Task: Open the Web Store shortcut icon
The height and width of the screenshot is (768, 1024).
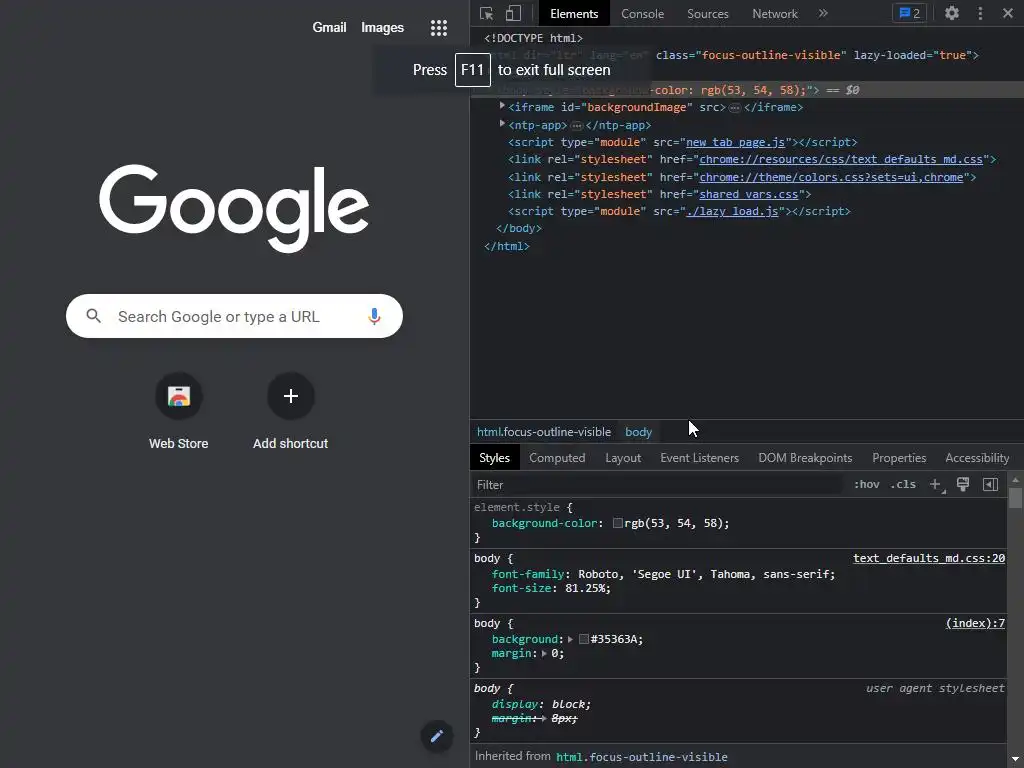Action: pyautogui.click(x=178, y=396)
